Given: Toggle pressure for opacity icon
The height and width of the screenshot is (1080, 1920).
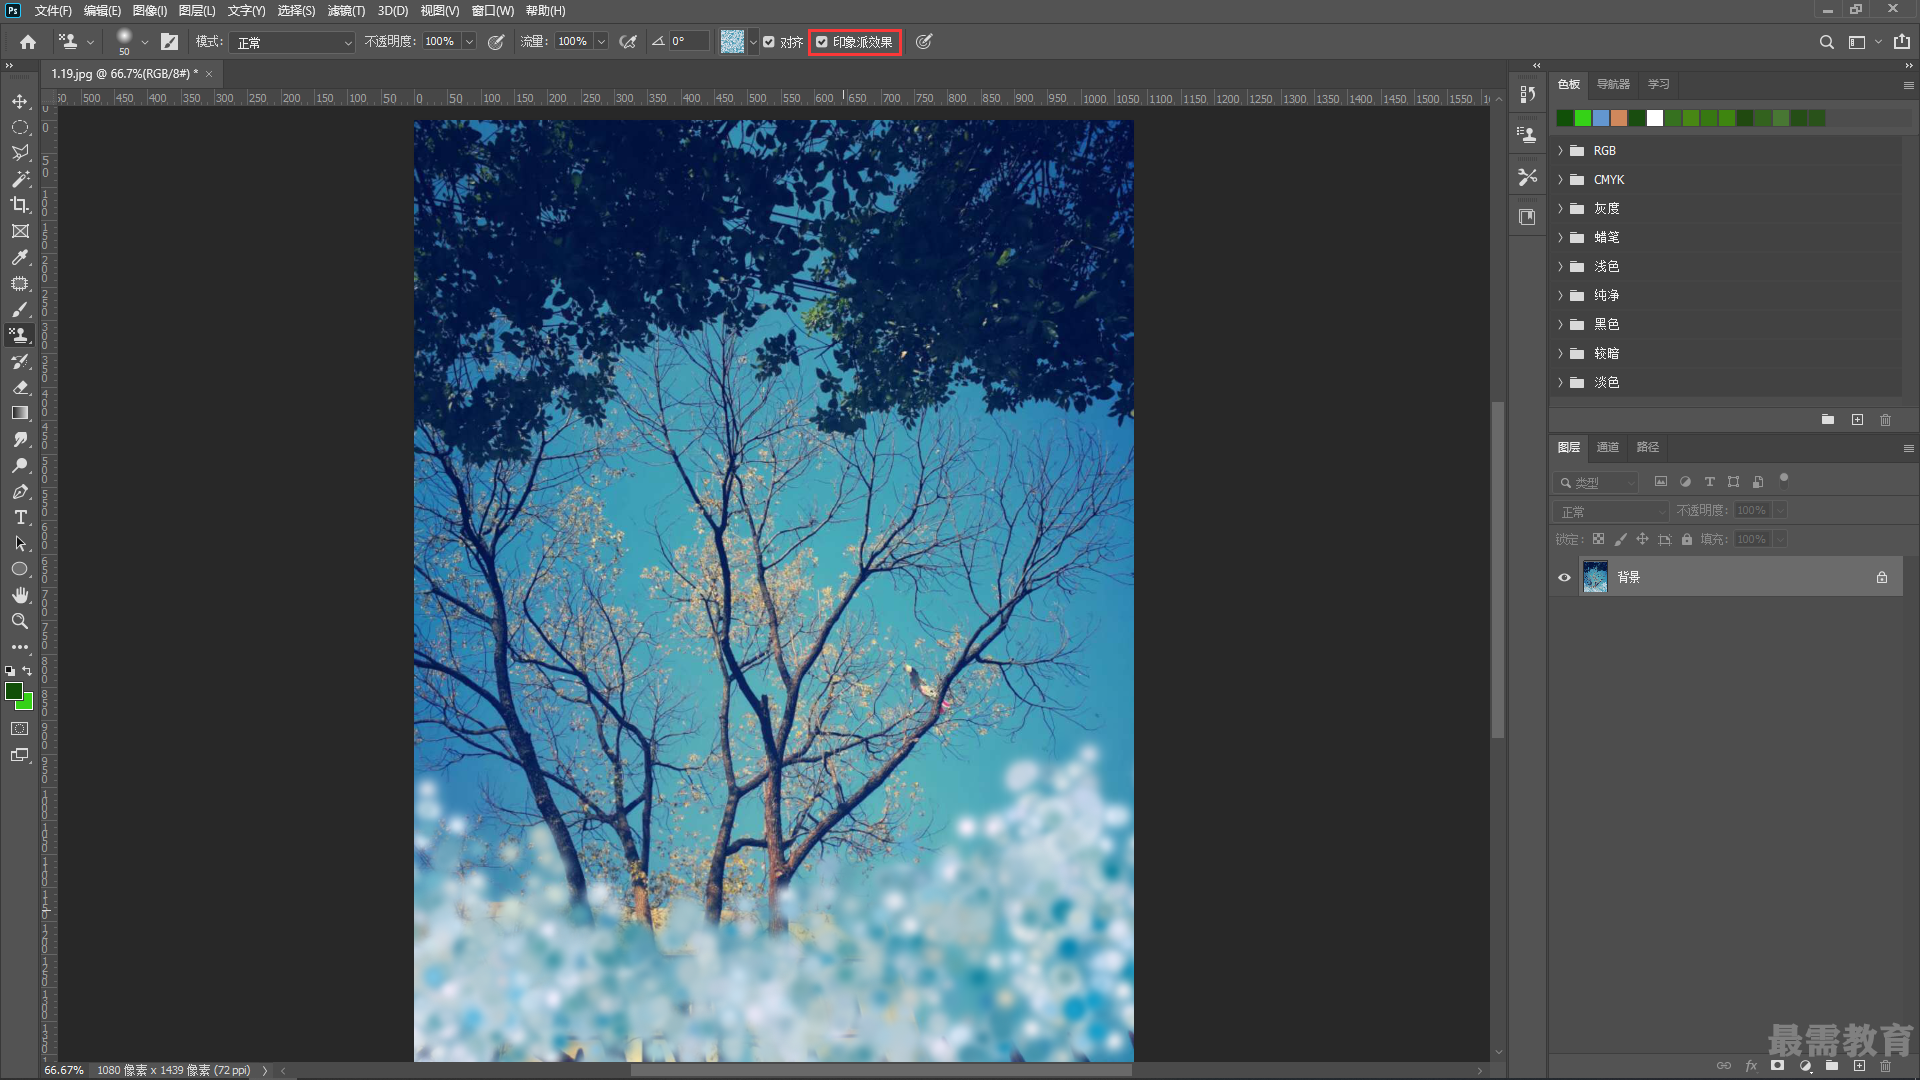Looking at the screenshot, I should (x=496, y=42).
